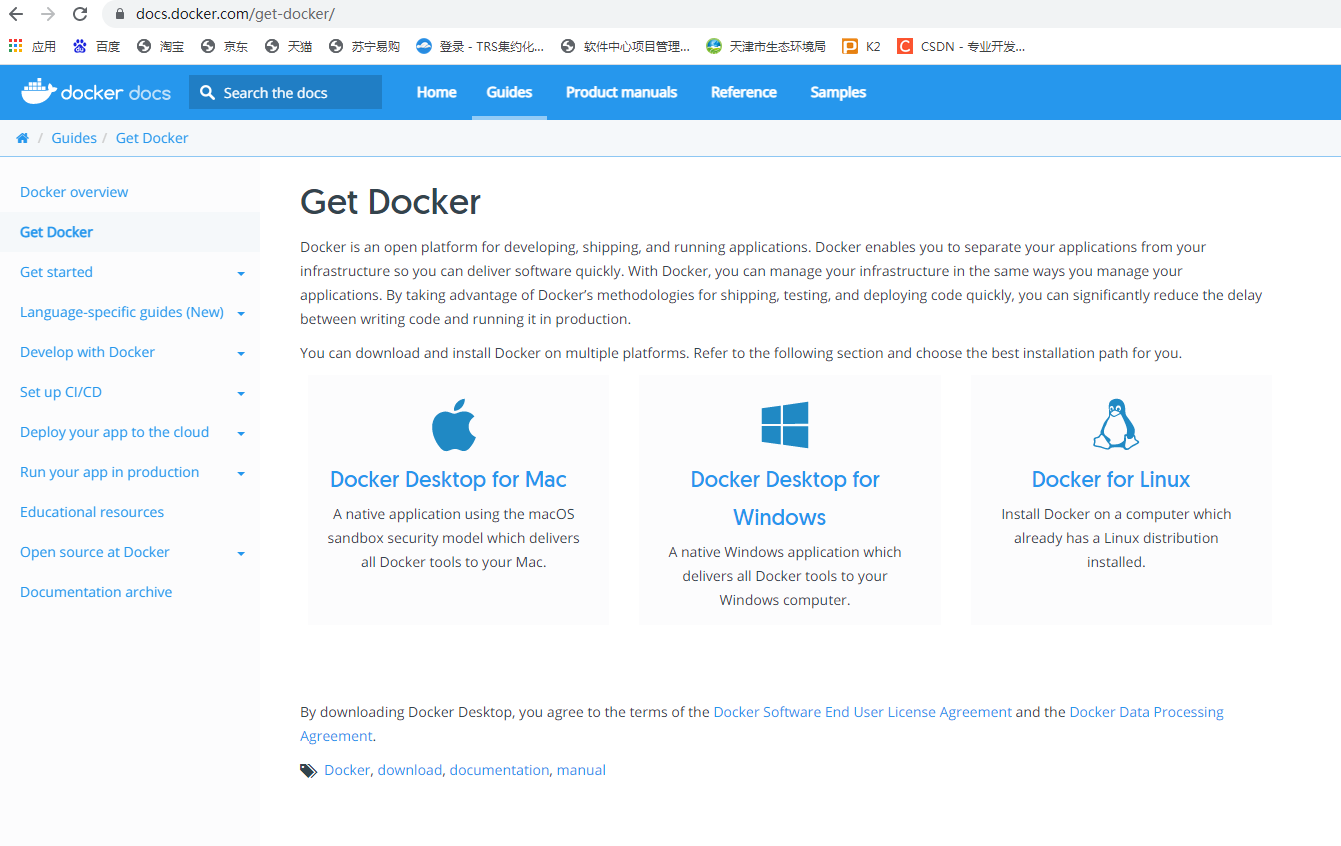This screenshot has height=846, width=1341.
Task: Click the browser forward arrow
Action: point(48,14)
